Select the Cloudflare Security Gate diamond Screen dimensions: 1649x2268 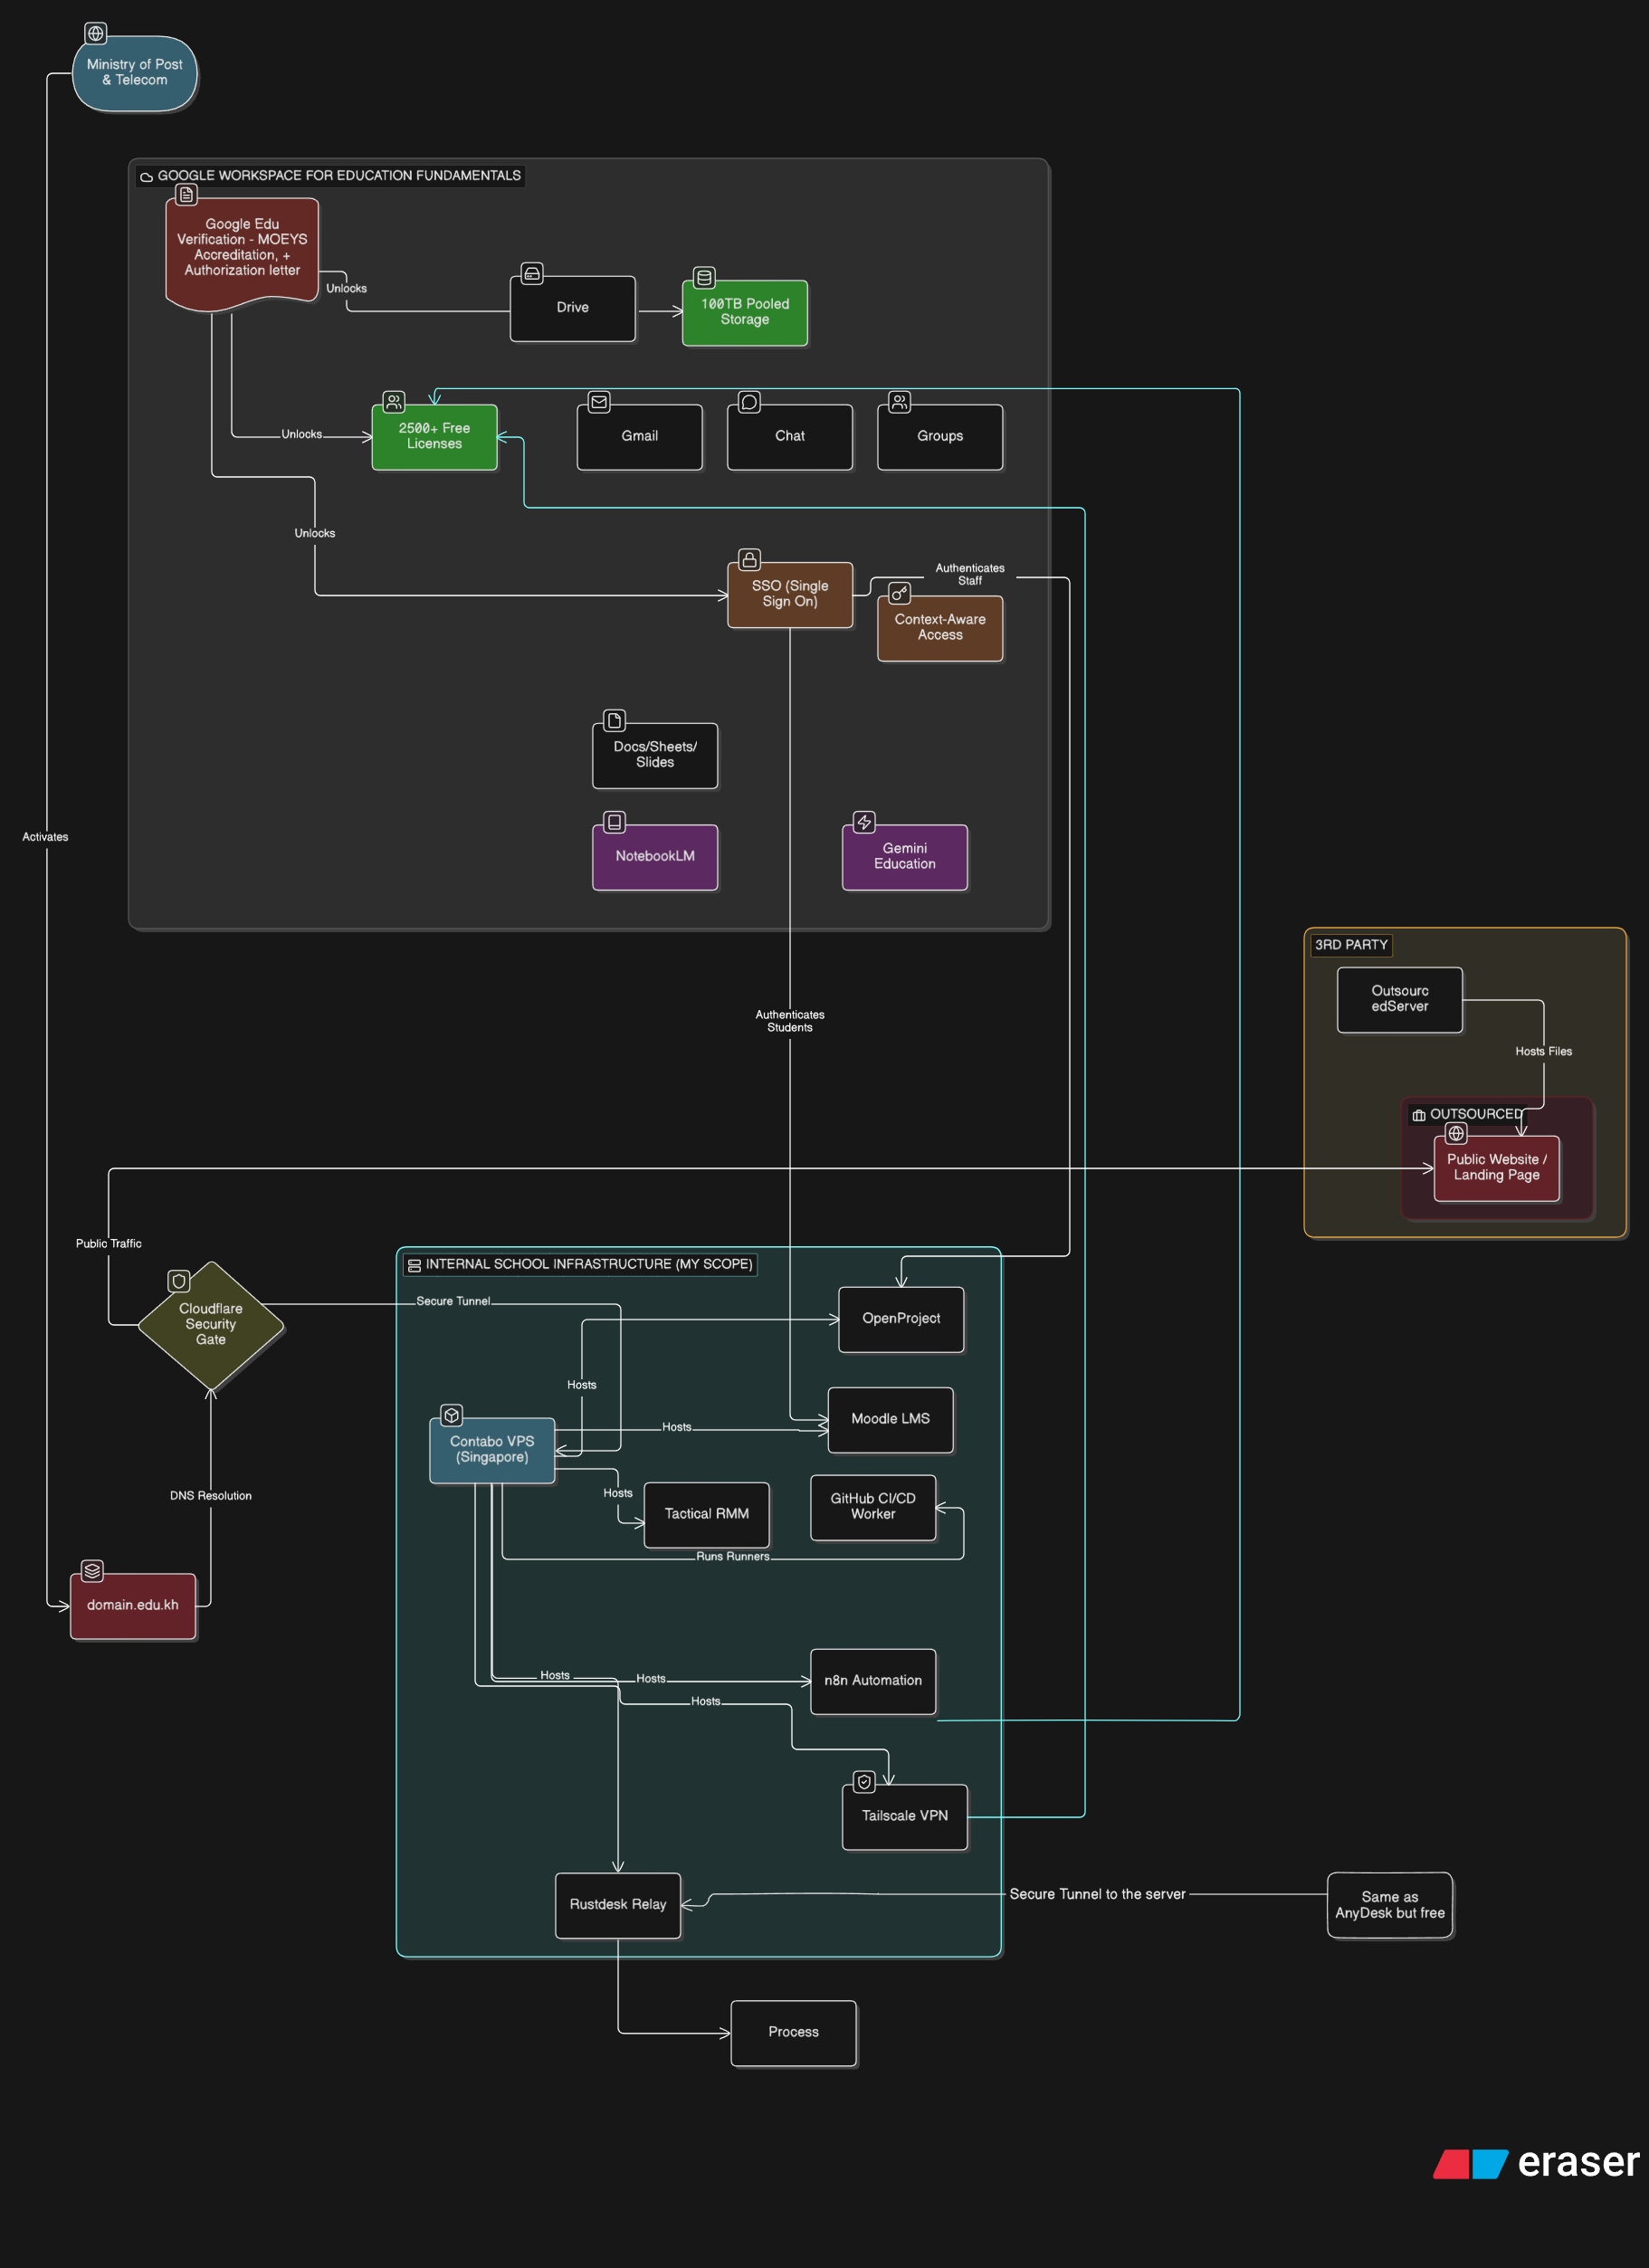[210, 1325]
